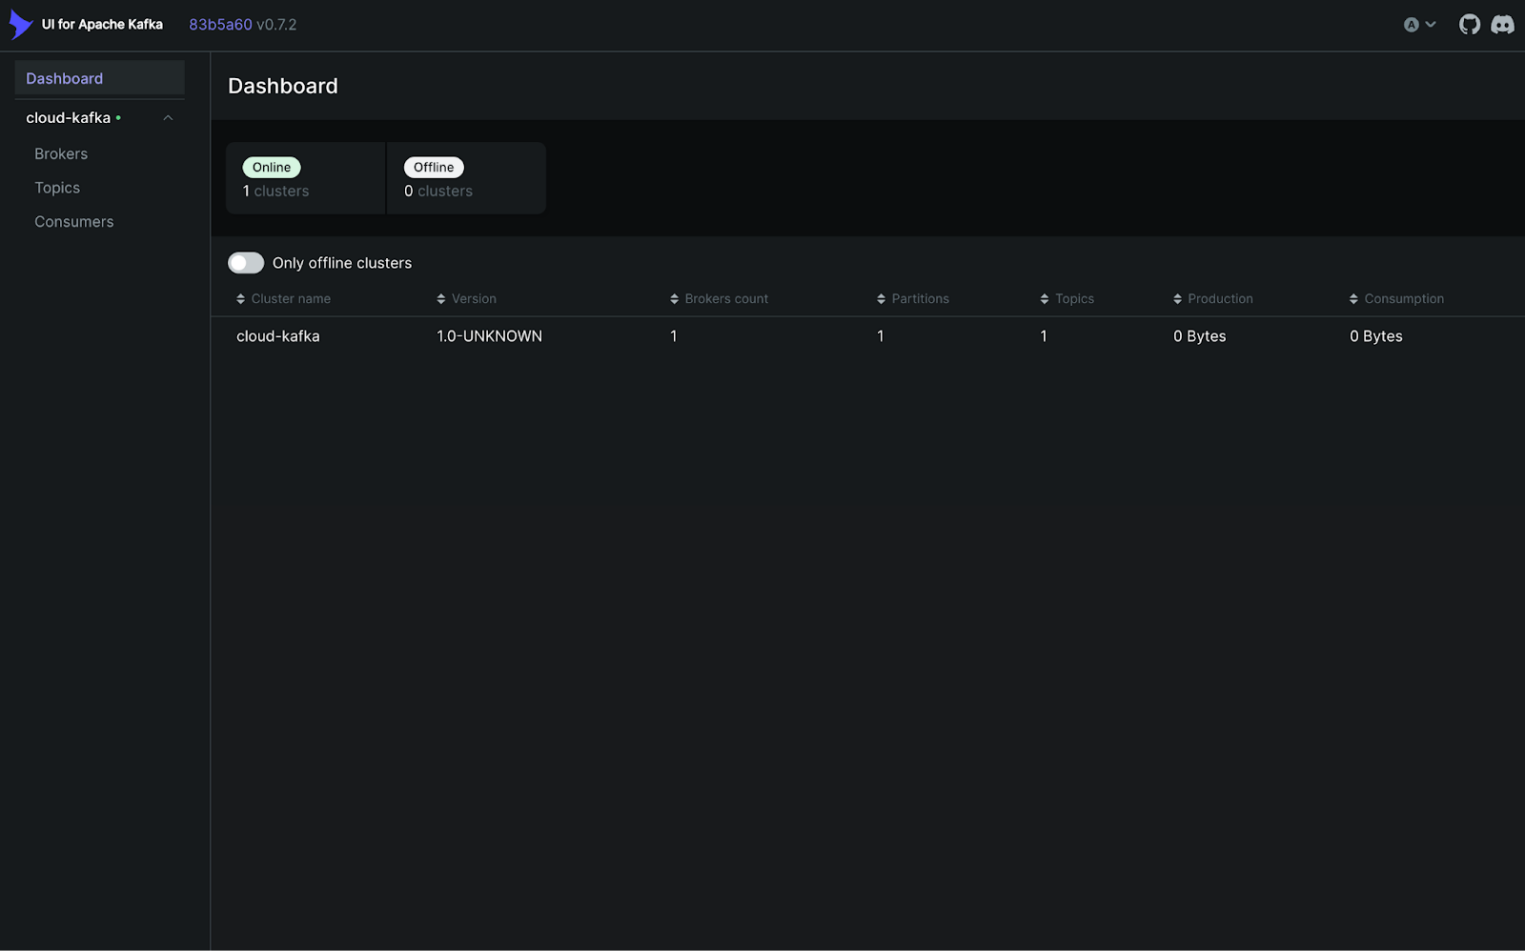Click the 83b5a60 commit hash link
Viewport: 1525px width, 951px height.
click(x=220, y=25)
